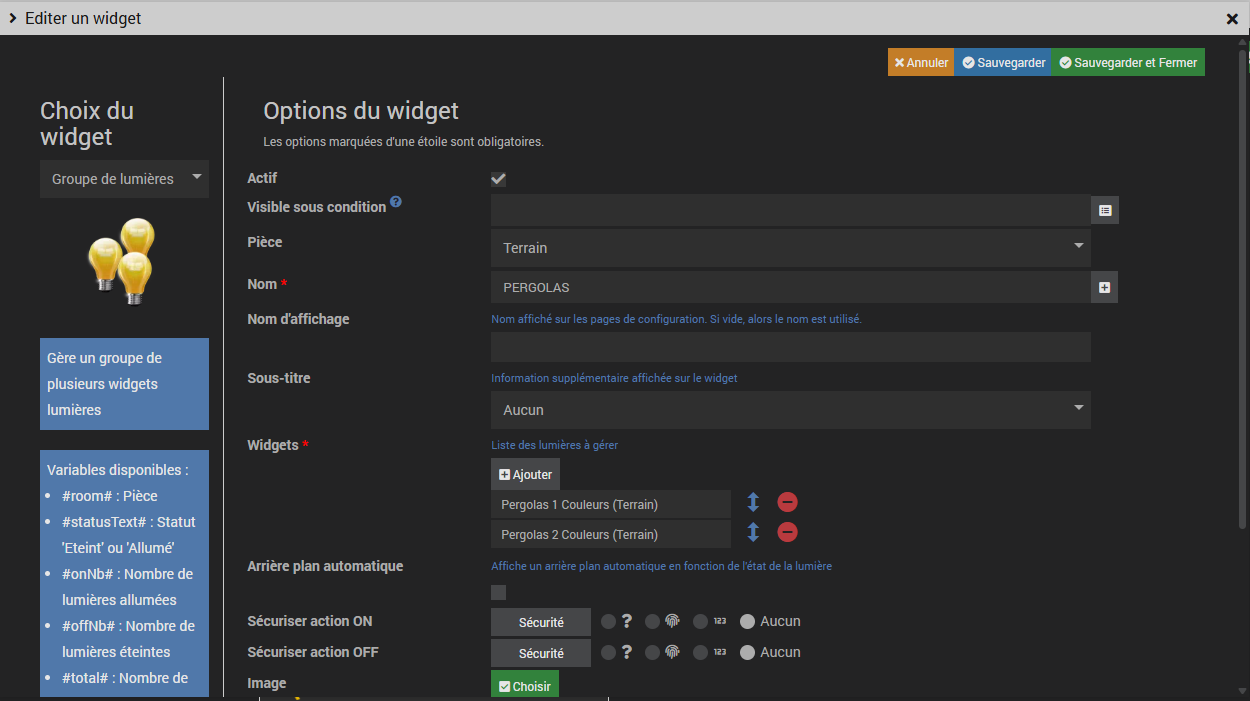
Task: Delete Pergolas 2 Couleurs from the widget list
Action: [788, 532]
